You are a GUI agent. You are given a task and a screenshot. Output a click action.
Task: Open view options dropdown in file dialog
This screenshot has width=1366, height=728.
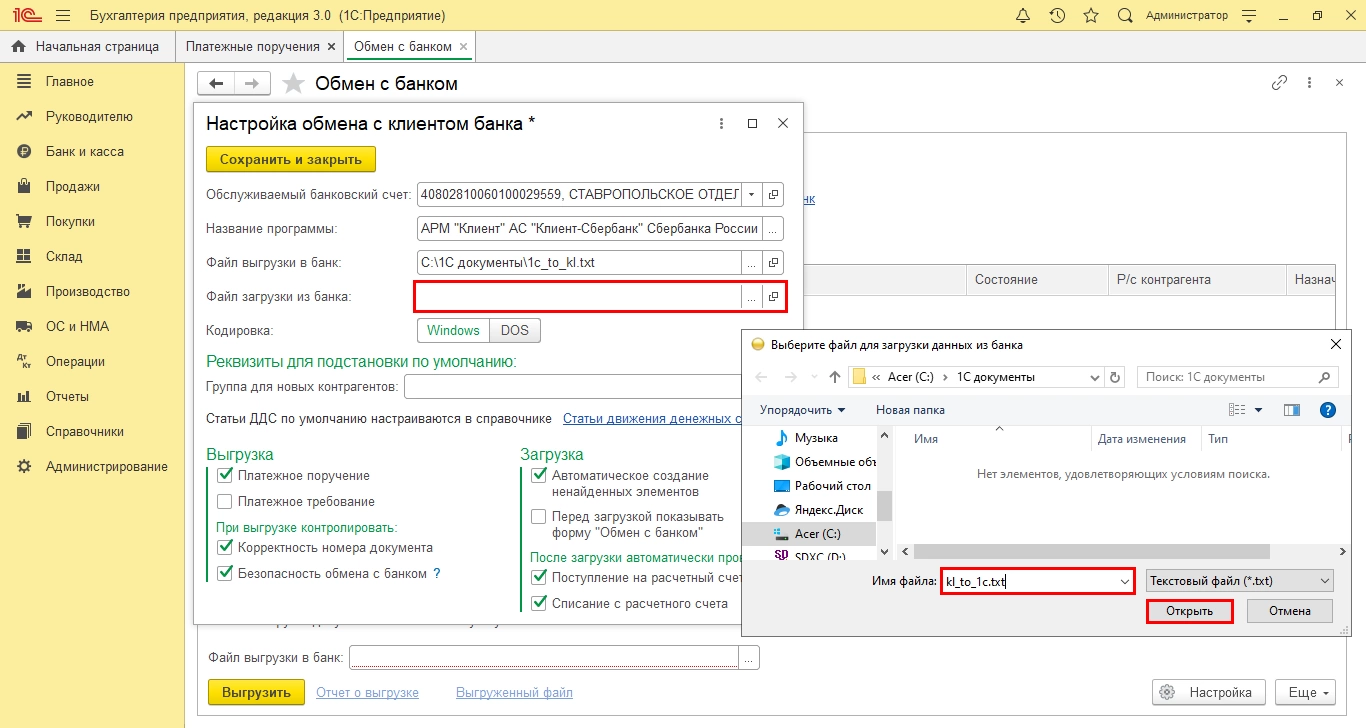click(1258, 410)
